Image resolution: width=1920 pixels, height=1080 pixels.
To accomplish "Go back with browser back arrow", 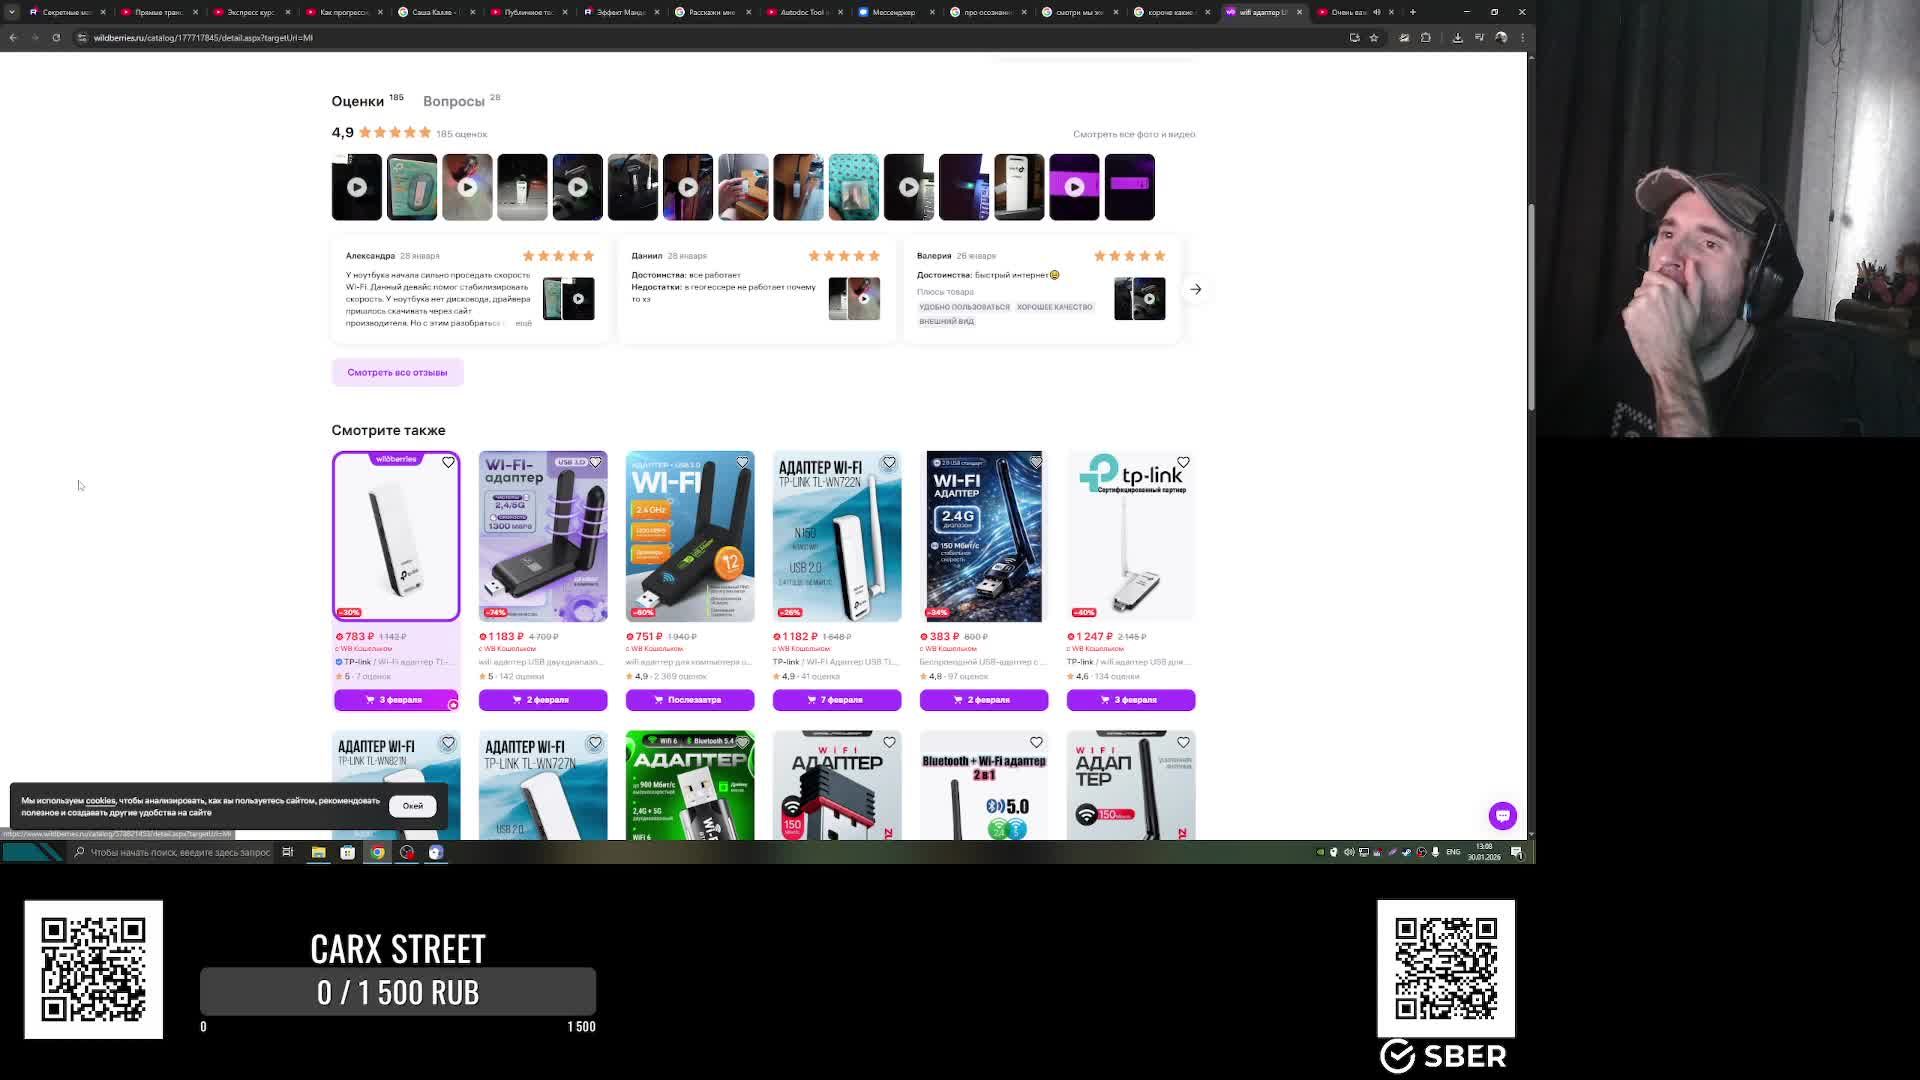I will click(13, 38).
